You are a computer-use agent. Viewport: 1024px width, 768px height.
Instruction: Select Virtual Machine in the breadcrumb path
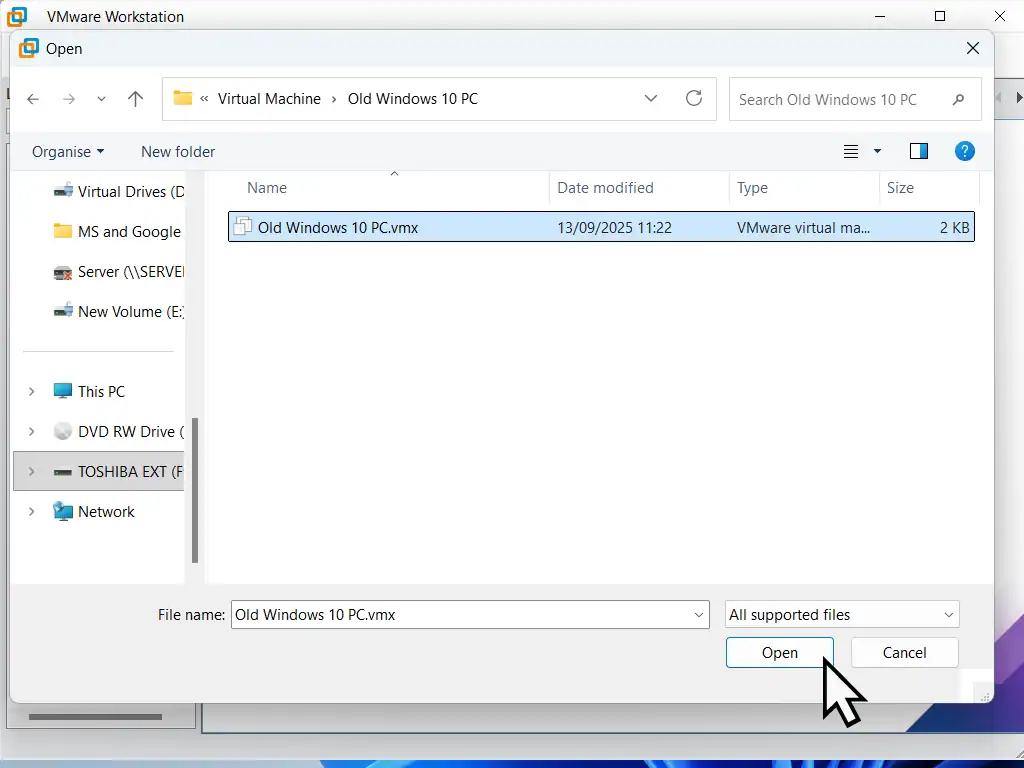point(269,99)
